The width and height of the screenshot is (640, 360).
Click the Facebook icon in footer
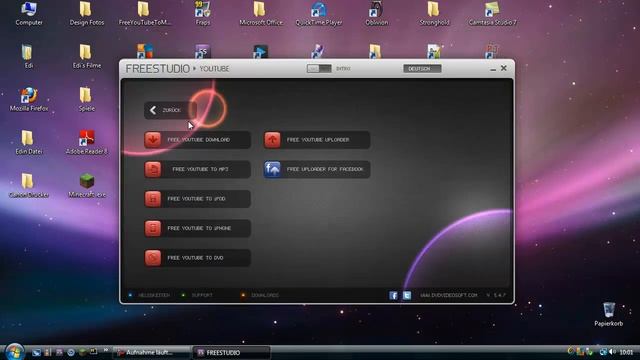pos(393,295)
